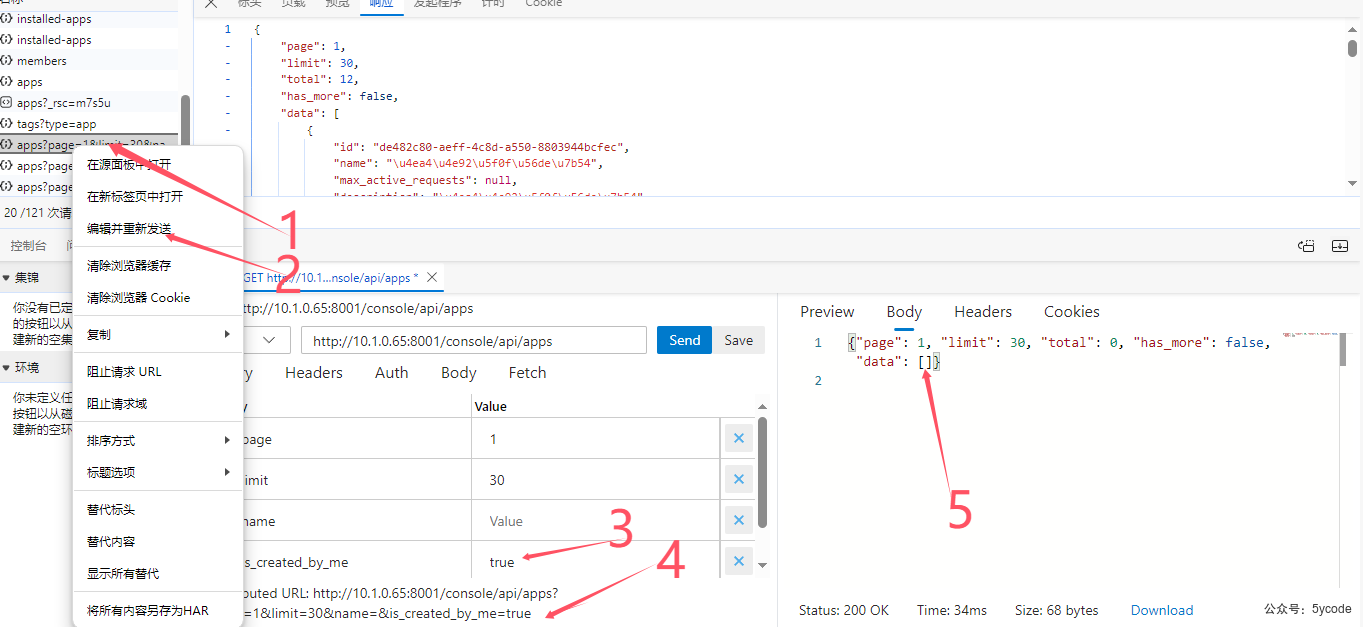Collapse the 环境 section

(6, 368)
